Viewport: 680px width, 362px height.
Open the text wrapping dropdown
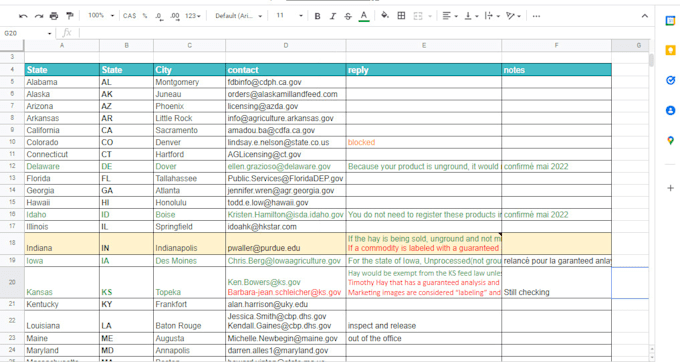click(x=492, y=16)
